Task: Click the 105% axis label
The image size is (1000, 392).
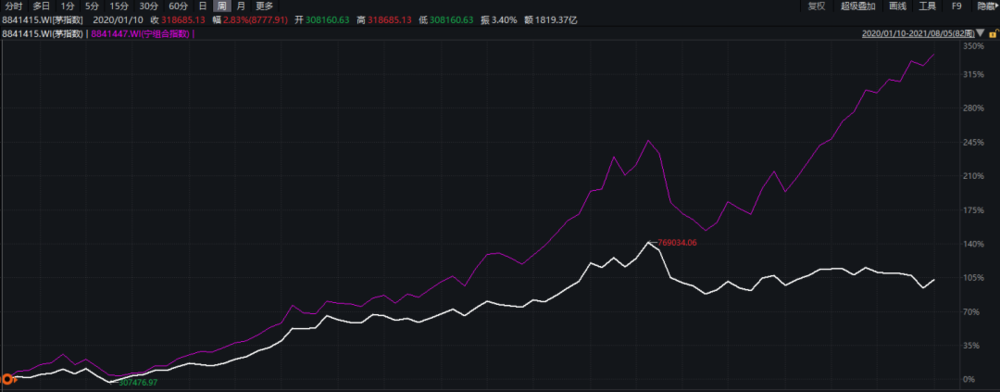Action: pos(973,278)
